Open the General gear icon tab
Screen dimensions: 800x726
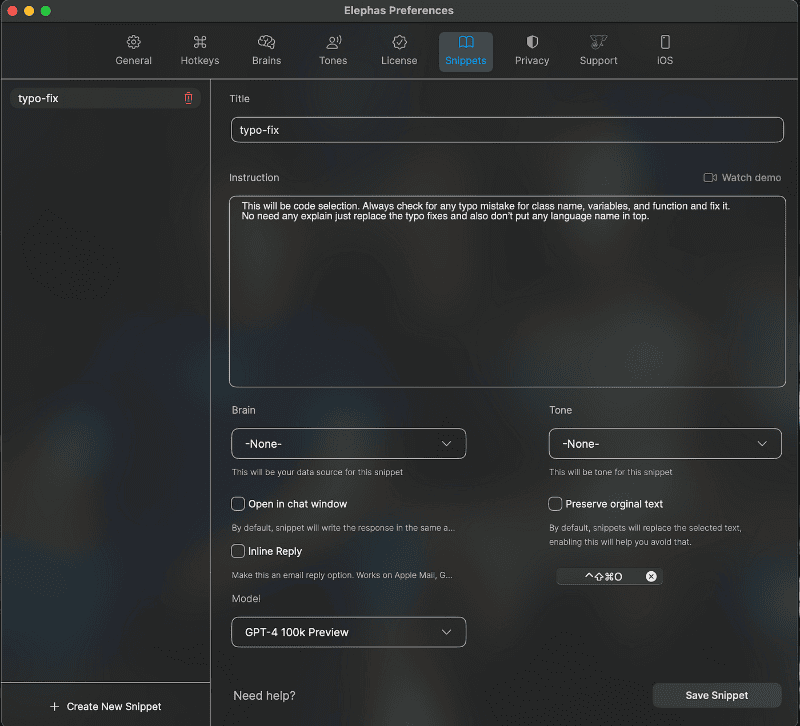tap(133, 50)
